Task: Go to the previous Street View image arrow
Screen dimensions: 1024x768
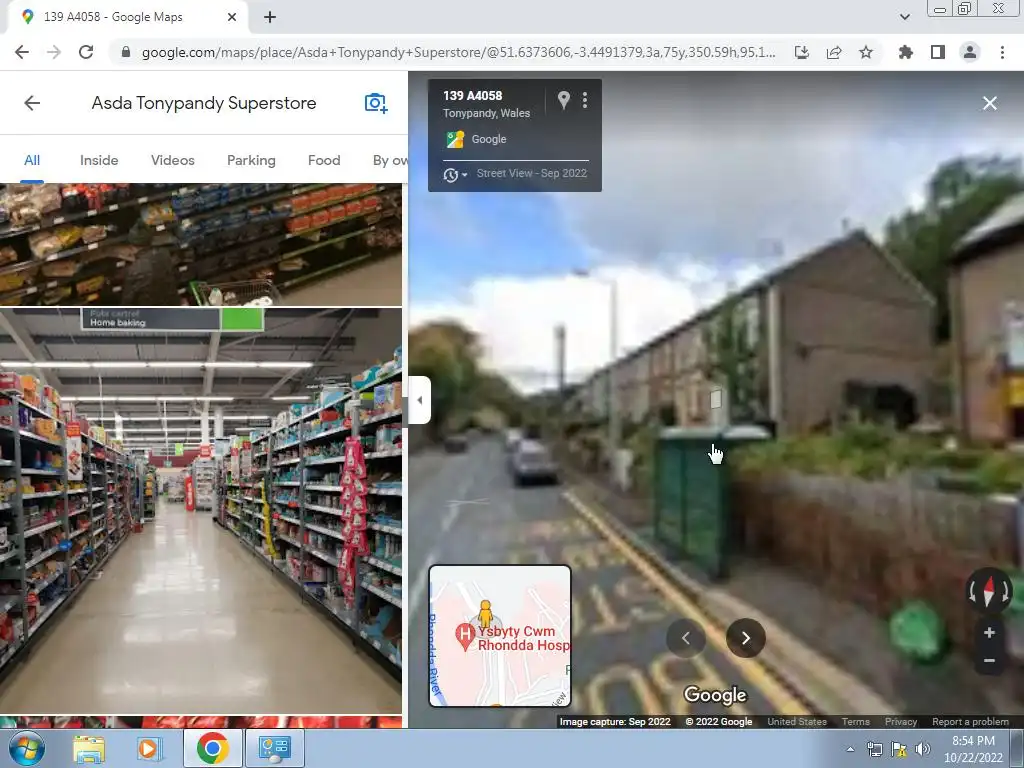Action: (686, 638)
